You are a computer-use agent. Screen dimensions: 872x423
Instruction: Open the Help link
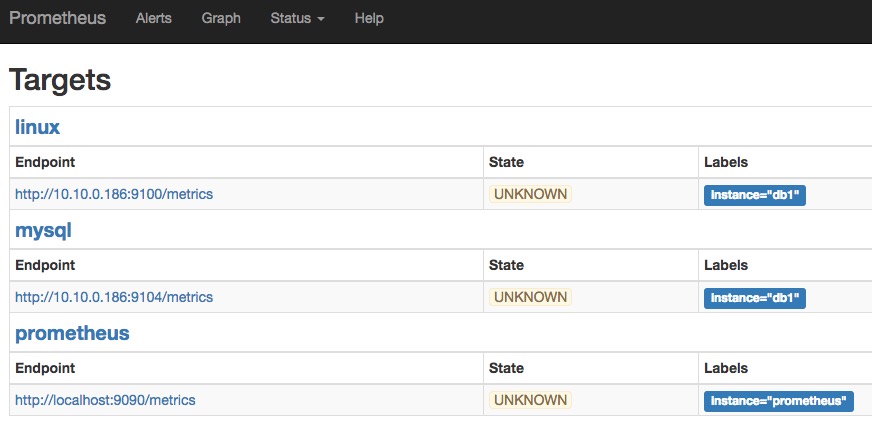click(369, 18)
